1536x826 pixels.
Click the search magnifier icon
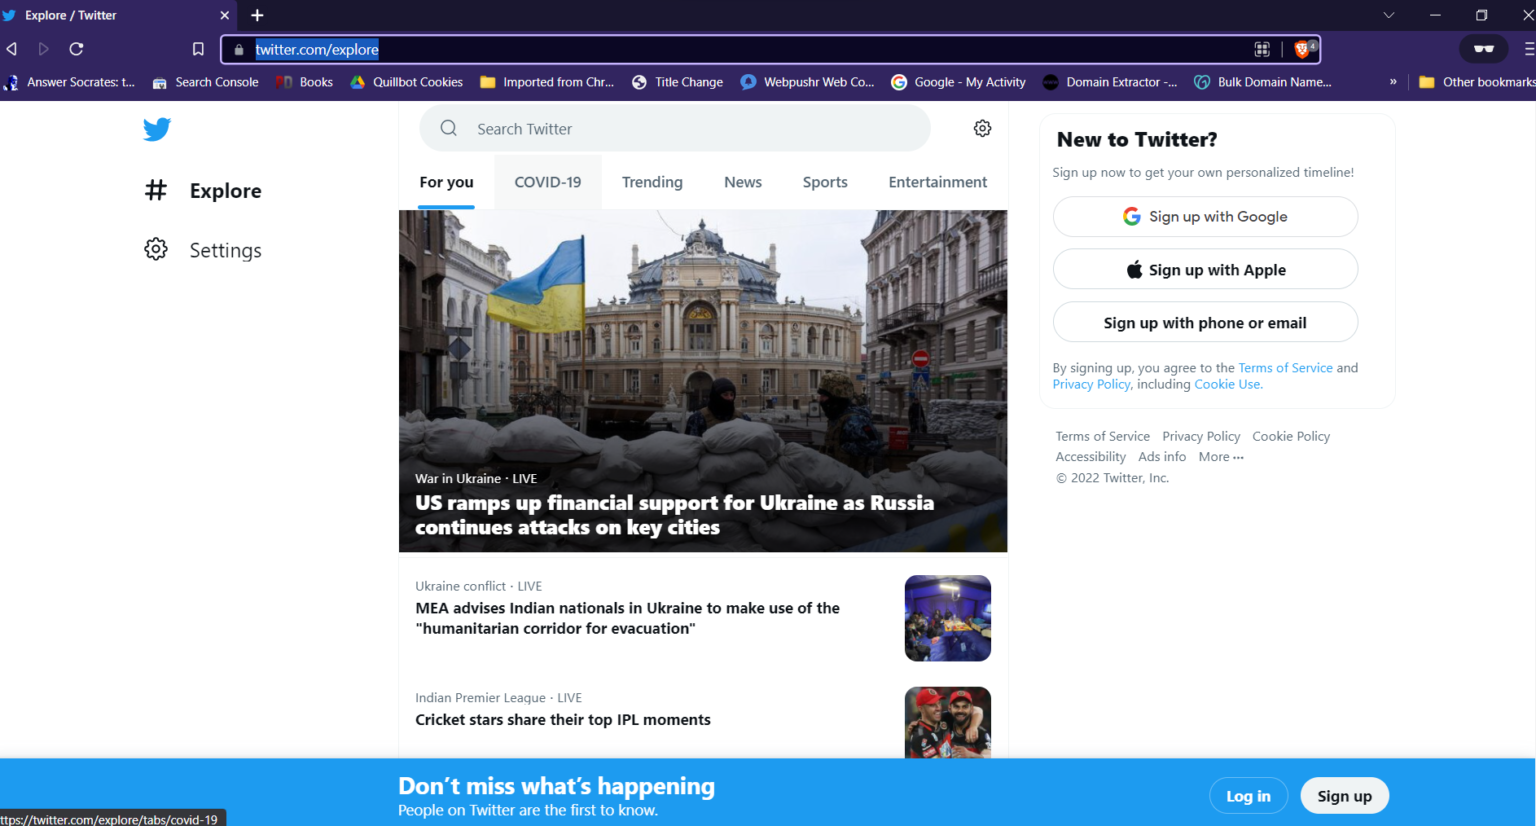449,128
